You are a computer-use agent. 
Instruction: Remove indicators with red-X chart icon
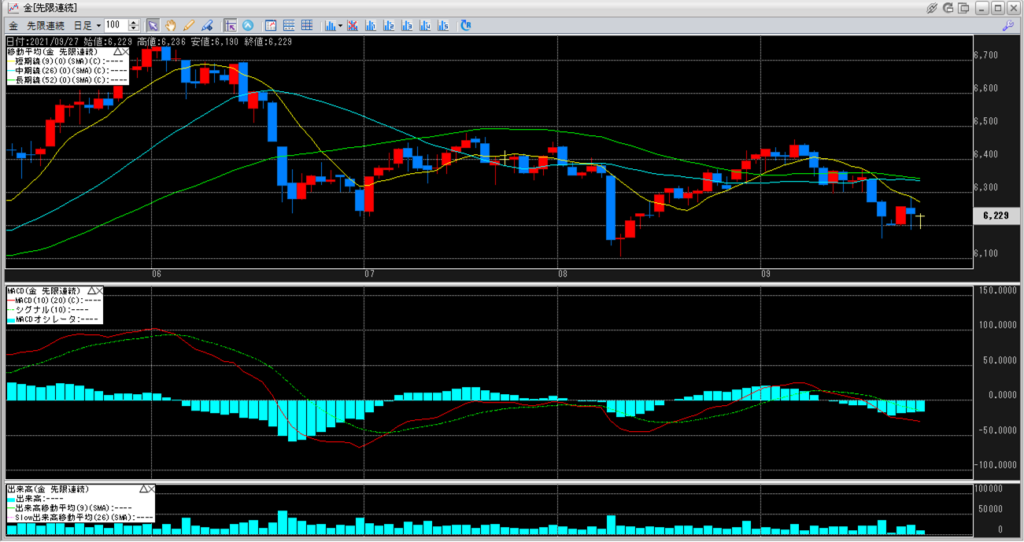(353, 25)
